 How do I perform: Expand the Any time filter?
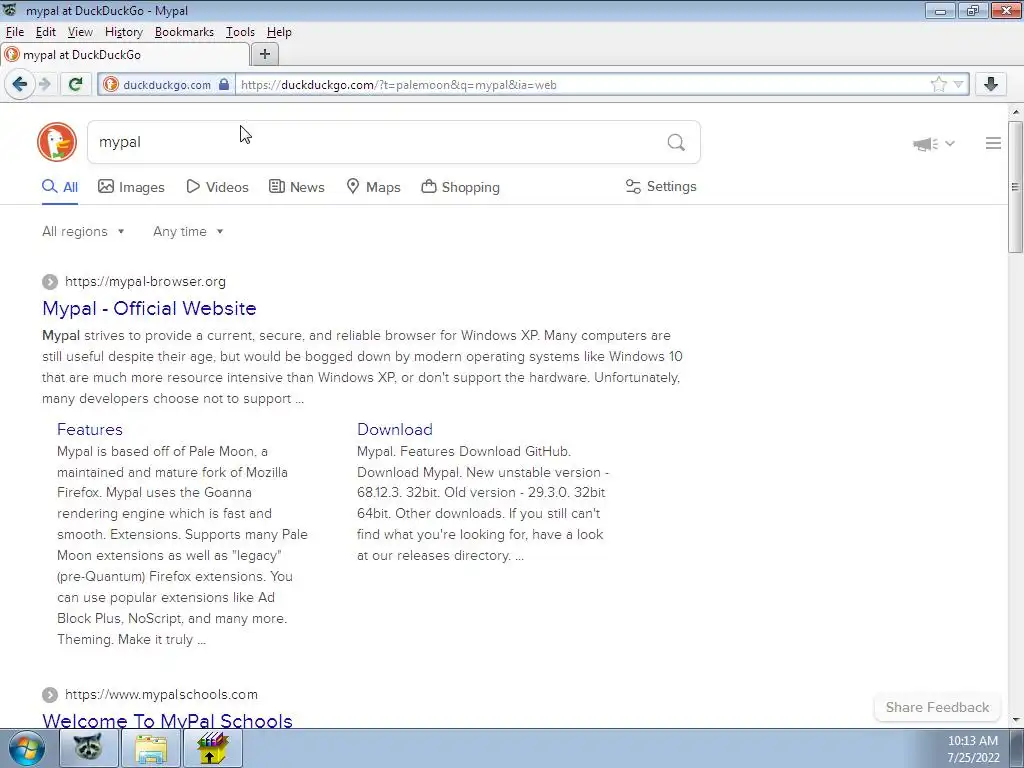click(188, 231)
